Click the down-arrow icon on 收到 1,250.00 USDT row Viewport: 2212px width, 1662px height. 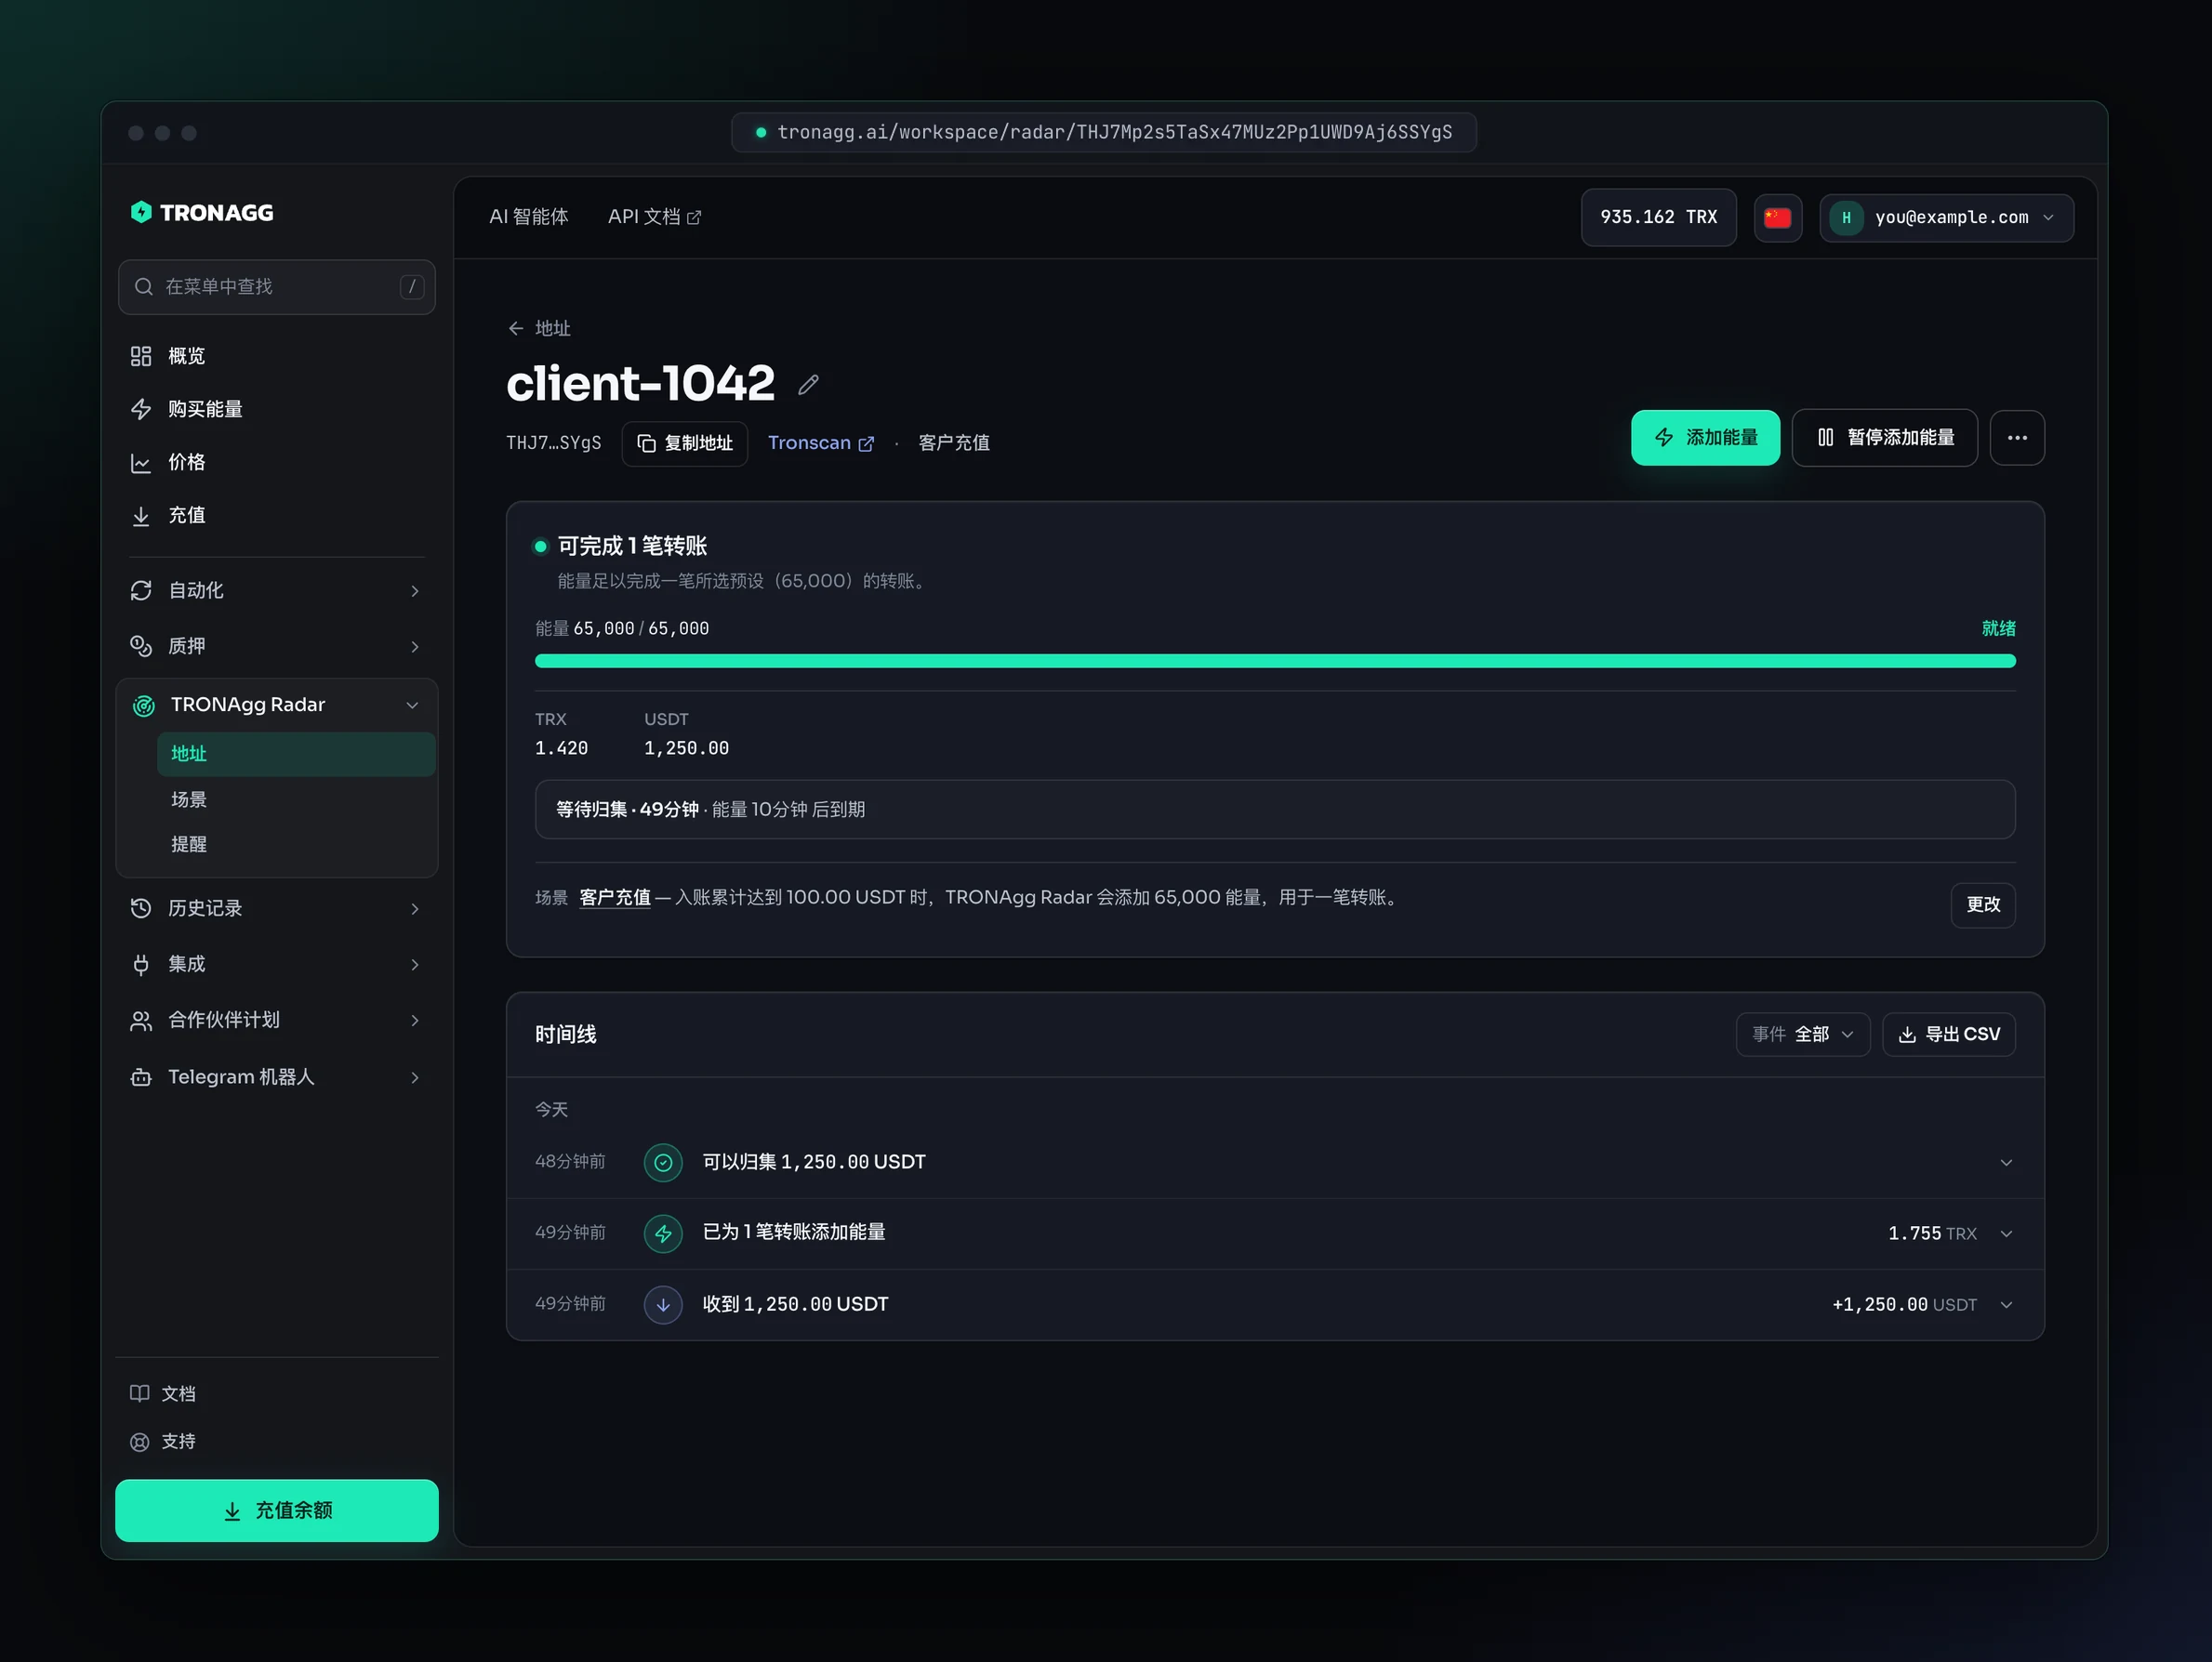662,1304
